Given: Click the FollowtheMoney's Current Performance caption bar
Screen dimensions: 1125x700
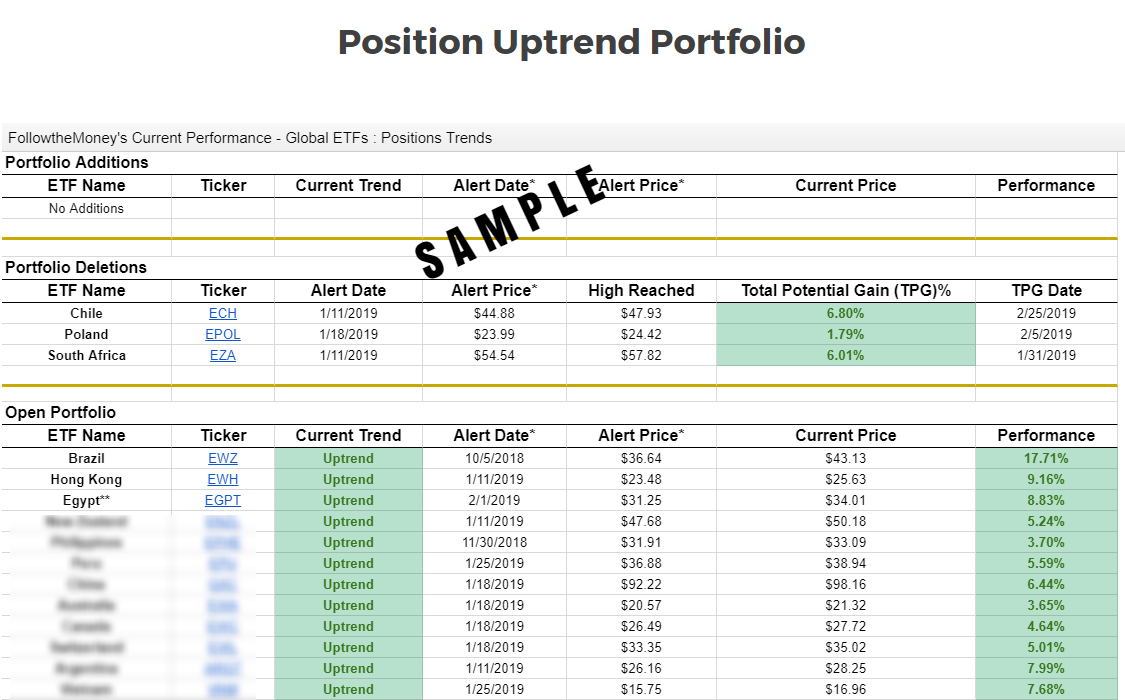Looking at the screenshot, I should (560, 138).
